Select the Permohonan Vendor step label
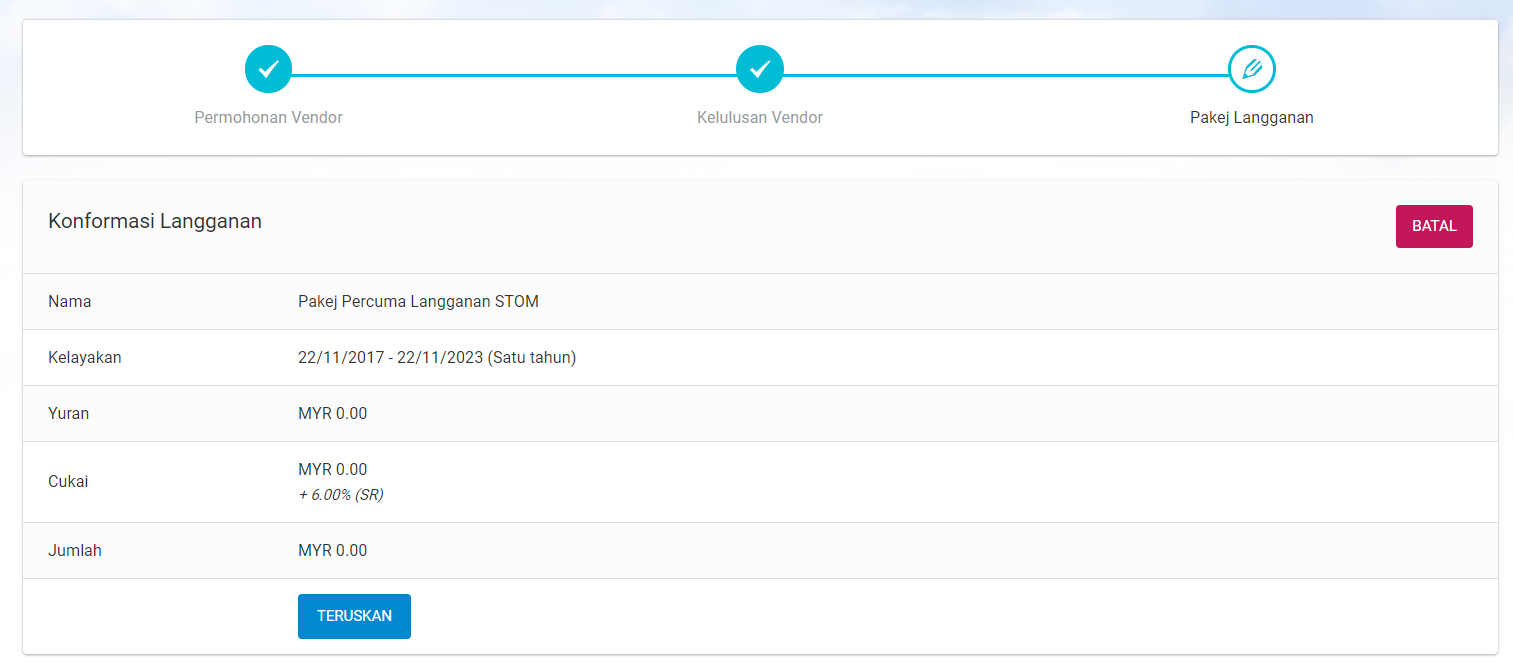 268,118
